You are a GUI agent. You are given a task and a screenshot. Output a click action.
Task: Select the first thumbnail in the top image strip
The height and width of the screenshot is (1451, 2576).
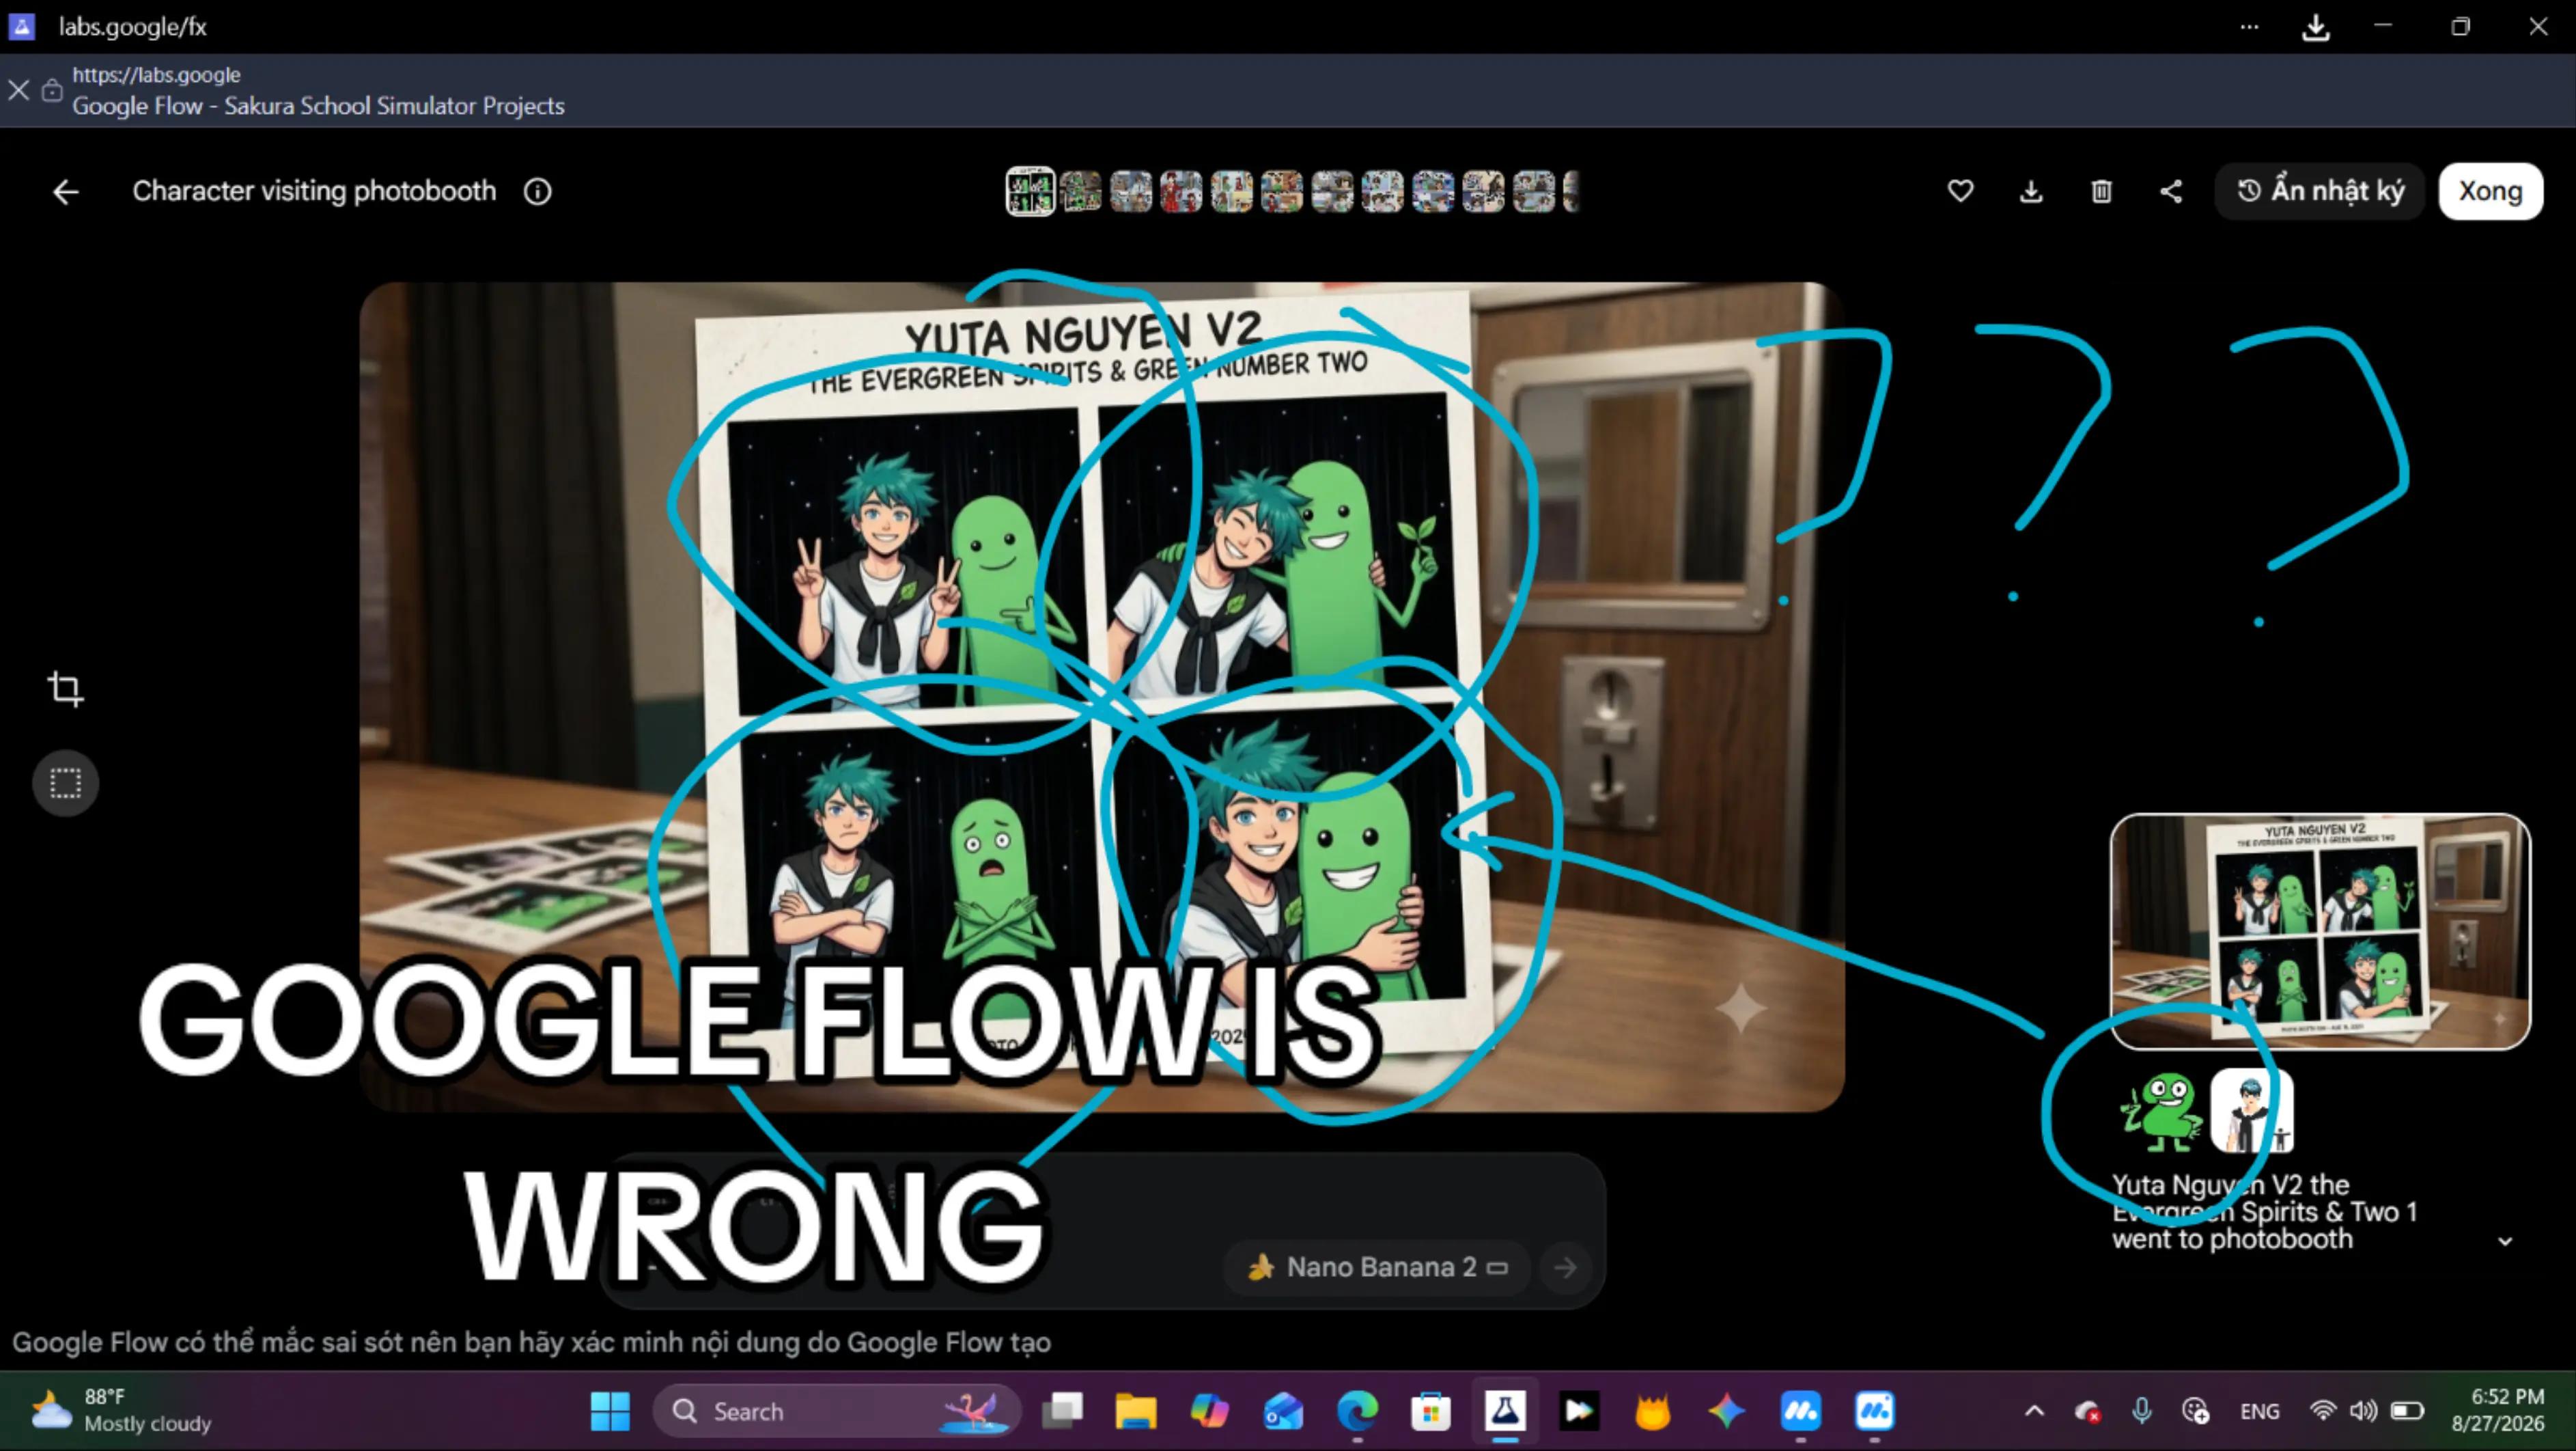point(1030,191)
